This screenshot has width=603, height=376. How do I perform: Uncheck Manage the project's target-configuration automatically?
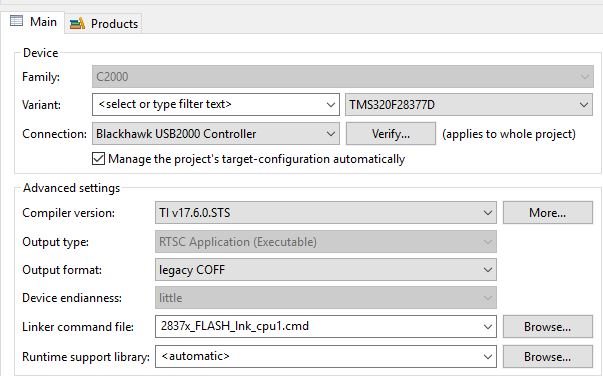(x=98, y=158)
